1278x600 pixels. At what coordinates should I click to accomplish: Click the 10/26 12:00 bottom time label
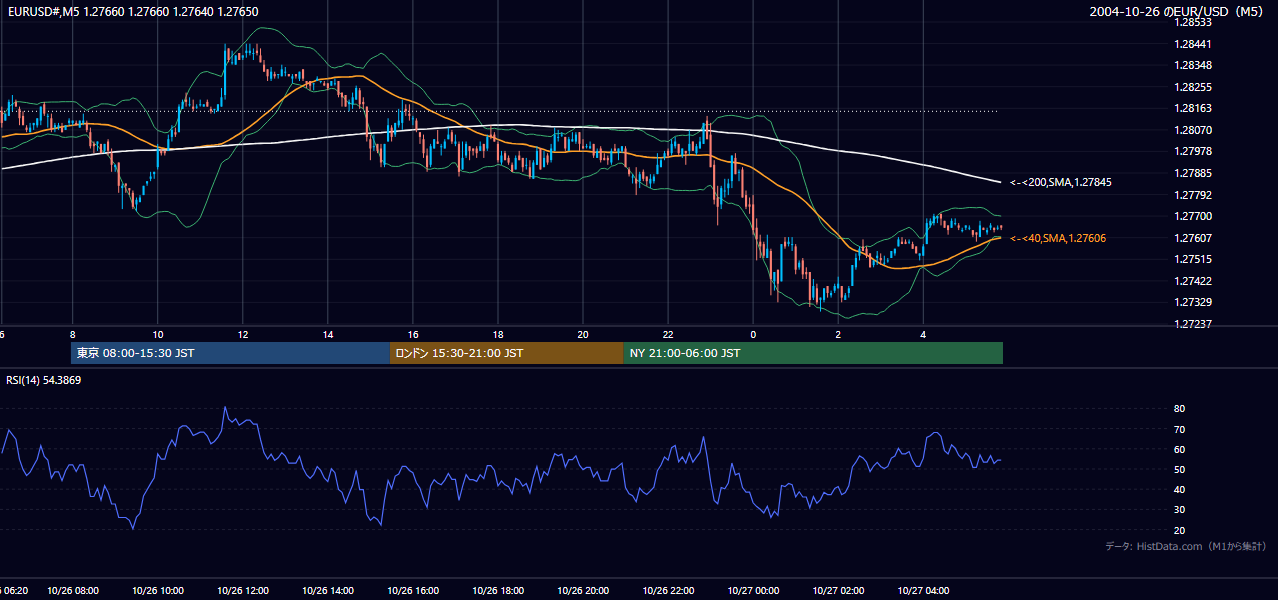(243, 591)
